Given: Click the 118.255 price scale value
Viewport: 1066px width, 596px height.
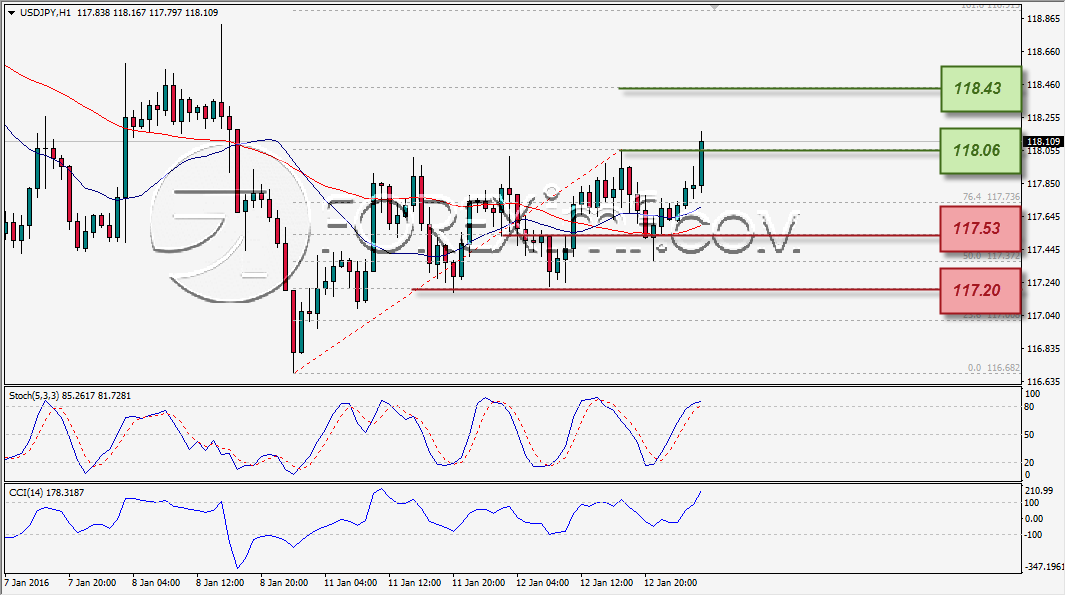Looking at the screenshot, I should pos(1043,118).
